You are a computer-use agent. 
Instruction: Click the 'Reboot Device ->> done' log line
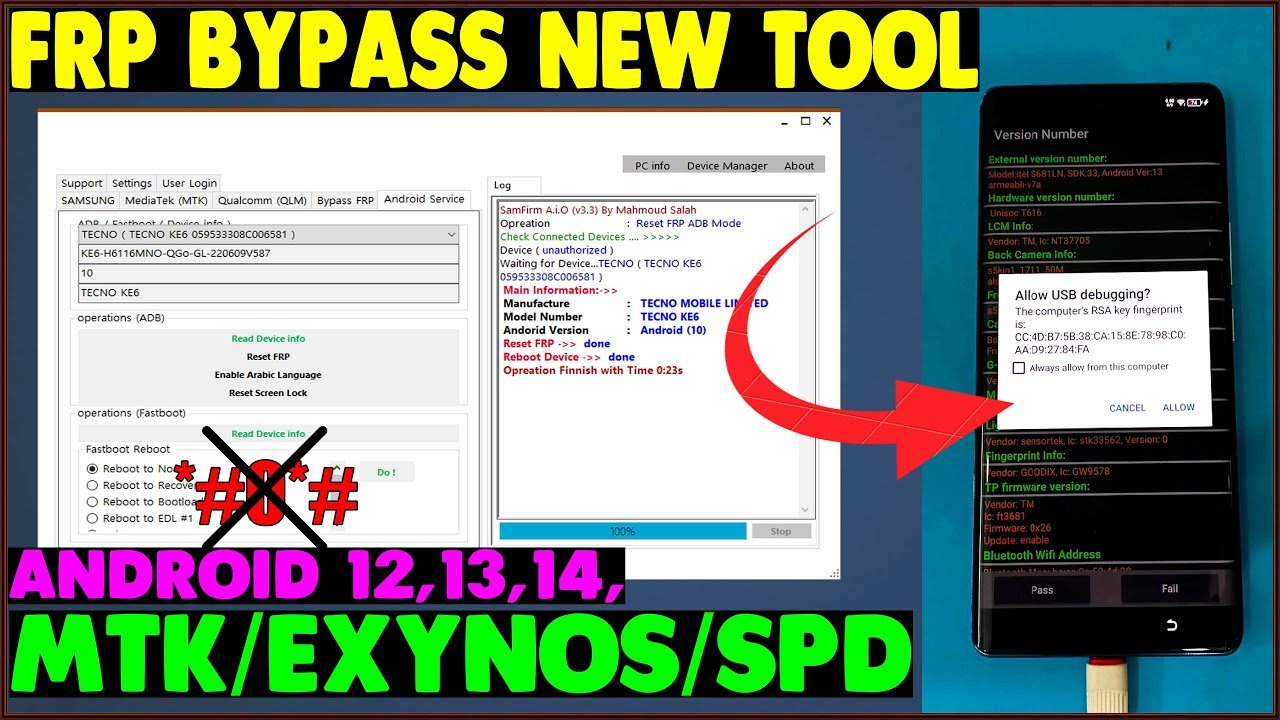point(569,357)
